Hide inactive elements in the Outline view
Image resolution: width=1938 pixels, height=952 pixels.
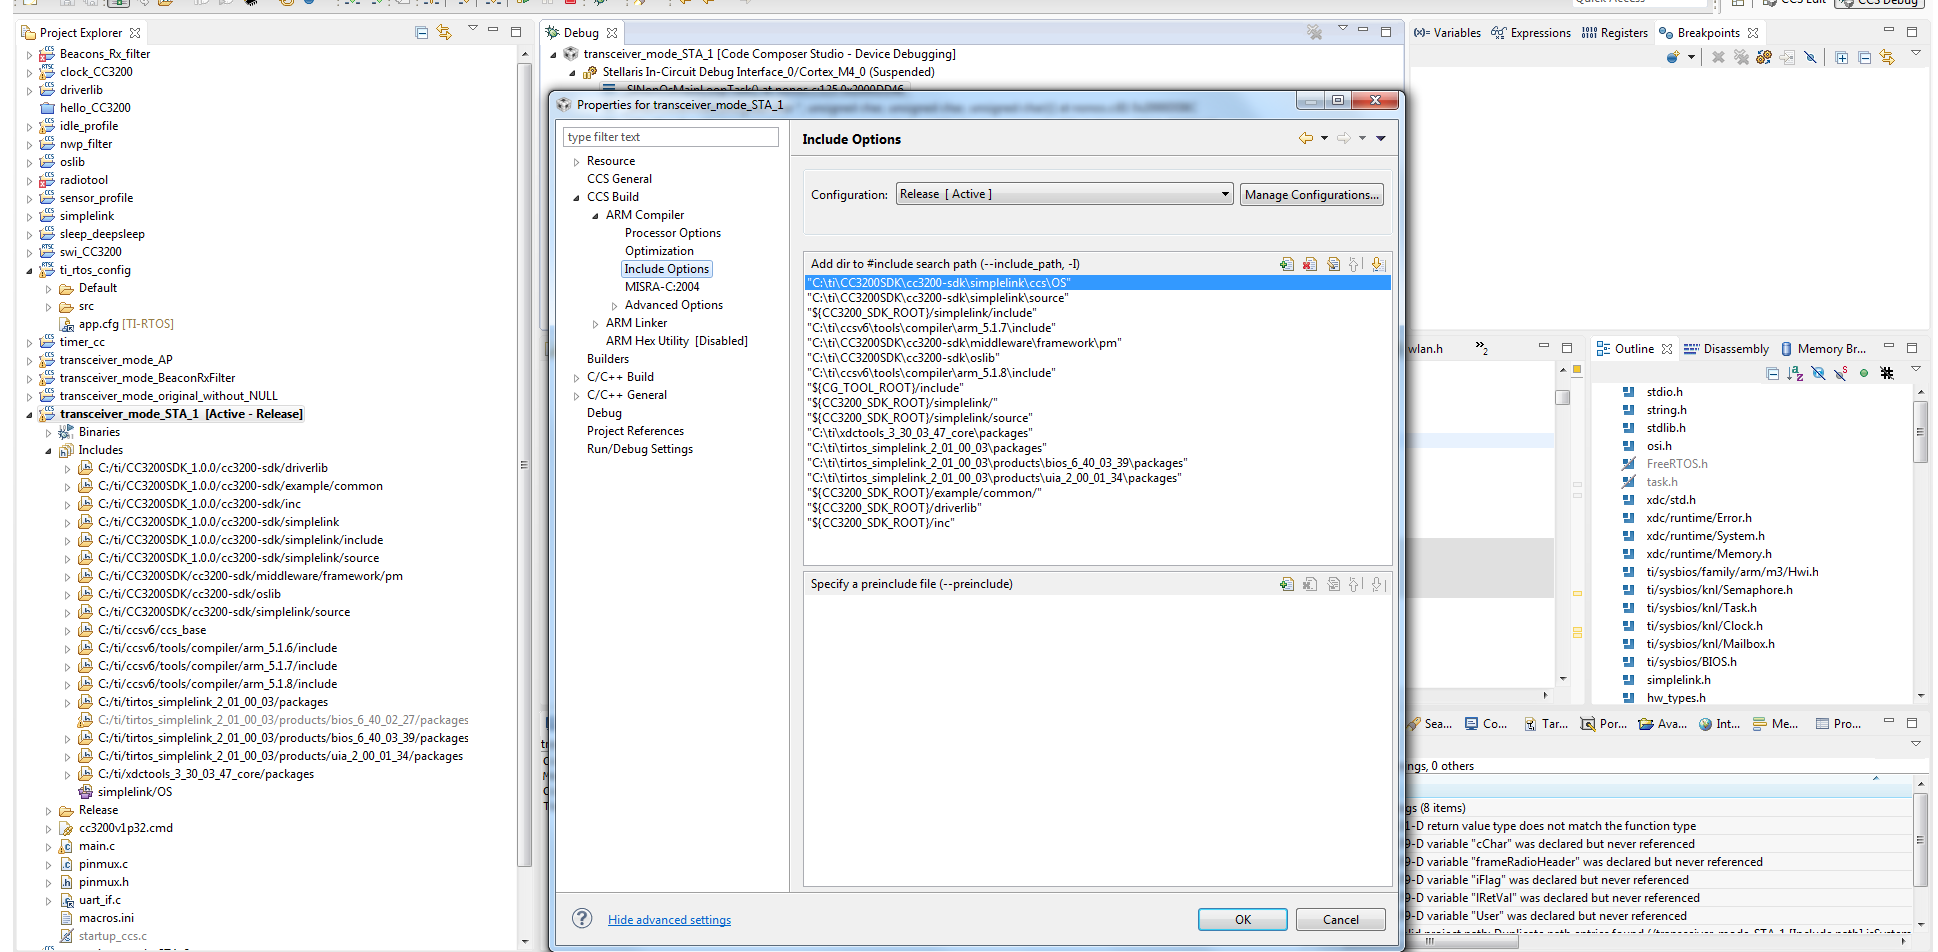[1887, 373]
